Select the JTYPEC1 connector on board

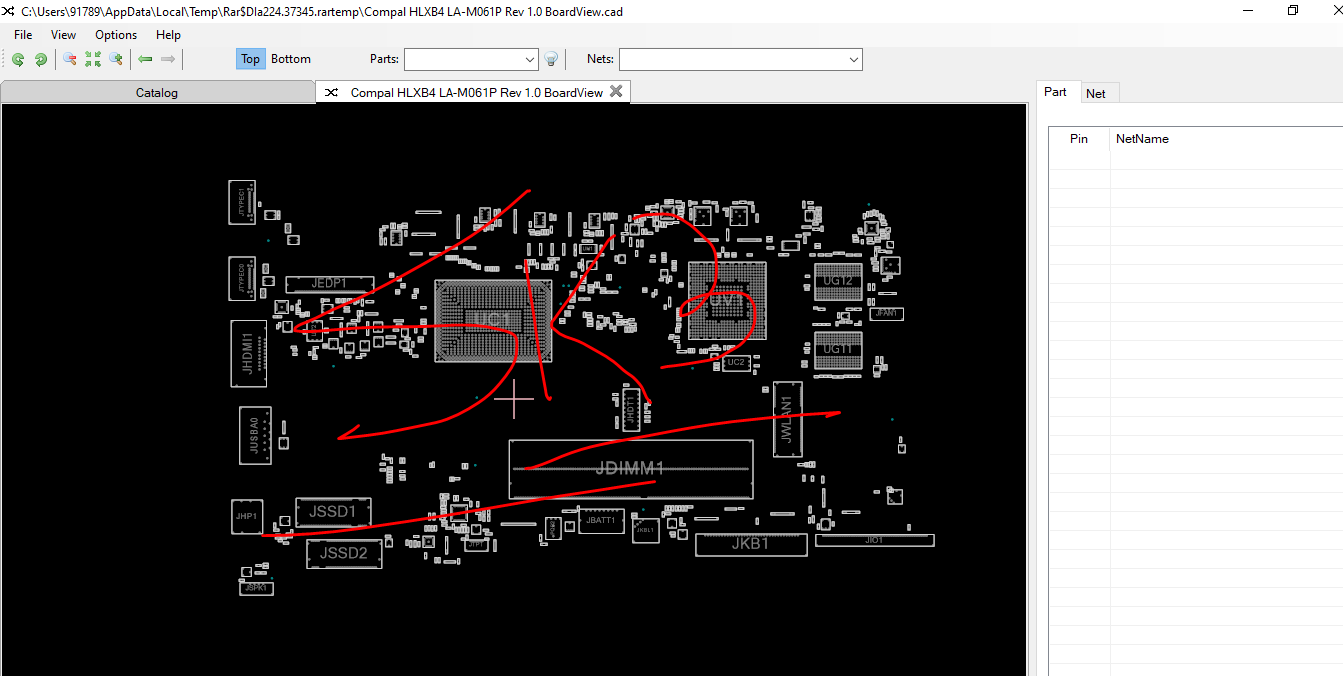coord(242,202)
